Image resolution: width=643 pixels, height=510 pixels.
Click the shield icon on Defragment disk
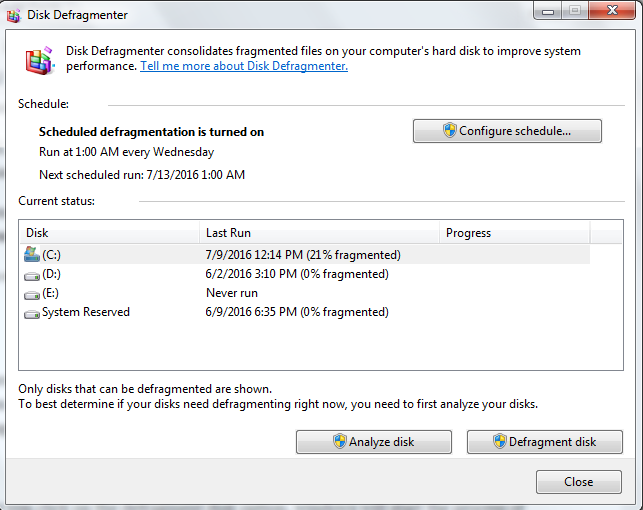click(499, 442)
